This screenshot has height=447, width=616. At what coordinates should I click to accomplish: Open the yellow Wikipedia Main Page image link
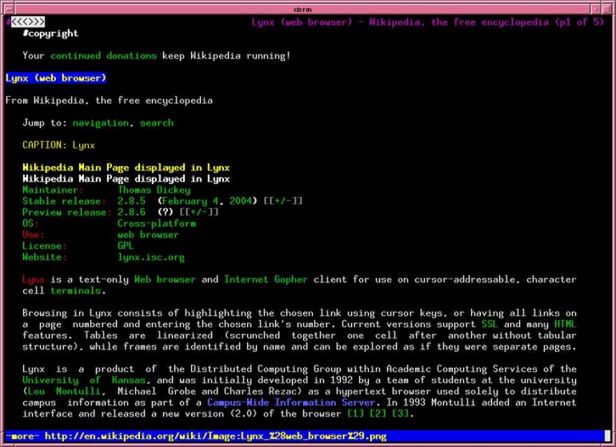pos(126,168)
